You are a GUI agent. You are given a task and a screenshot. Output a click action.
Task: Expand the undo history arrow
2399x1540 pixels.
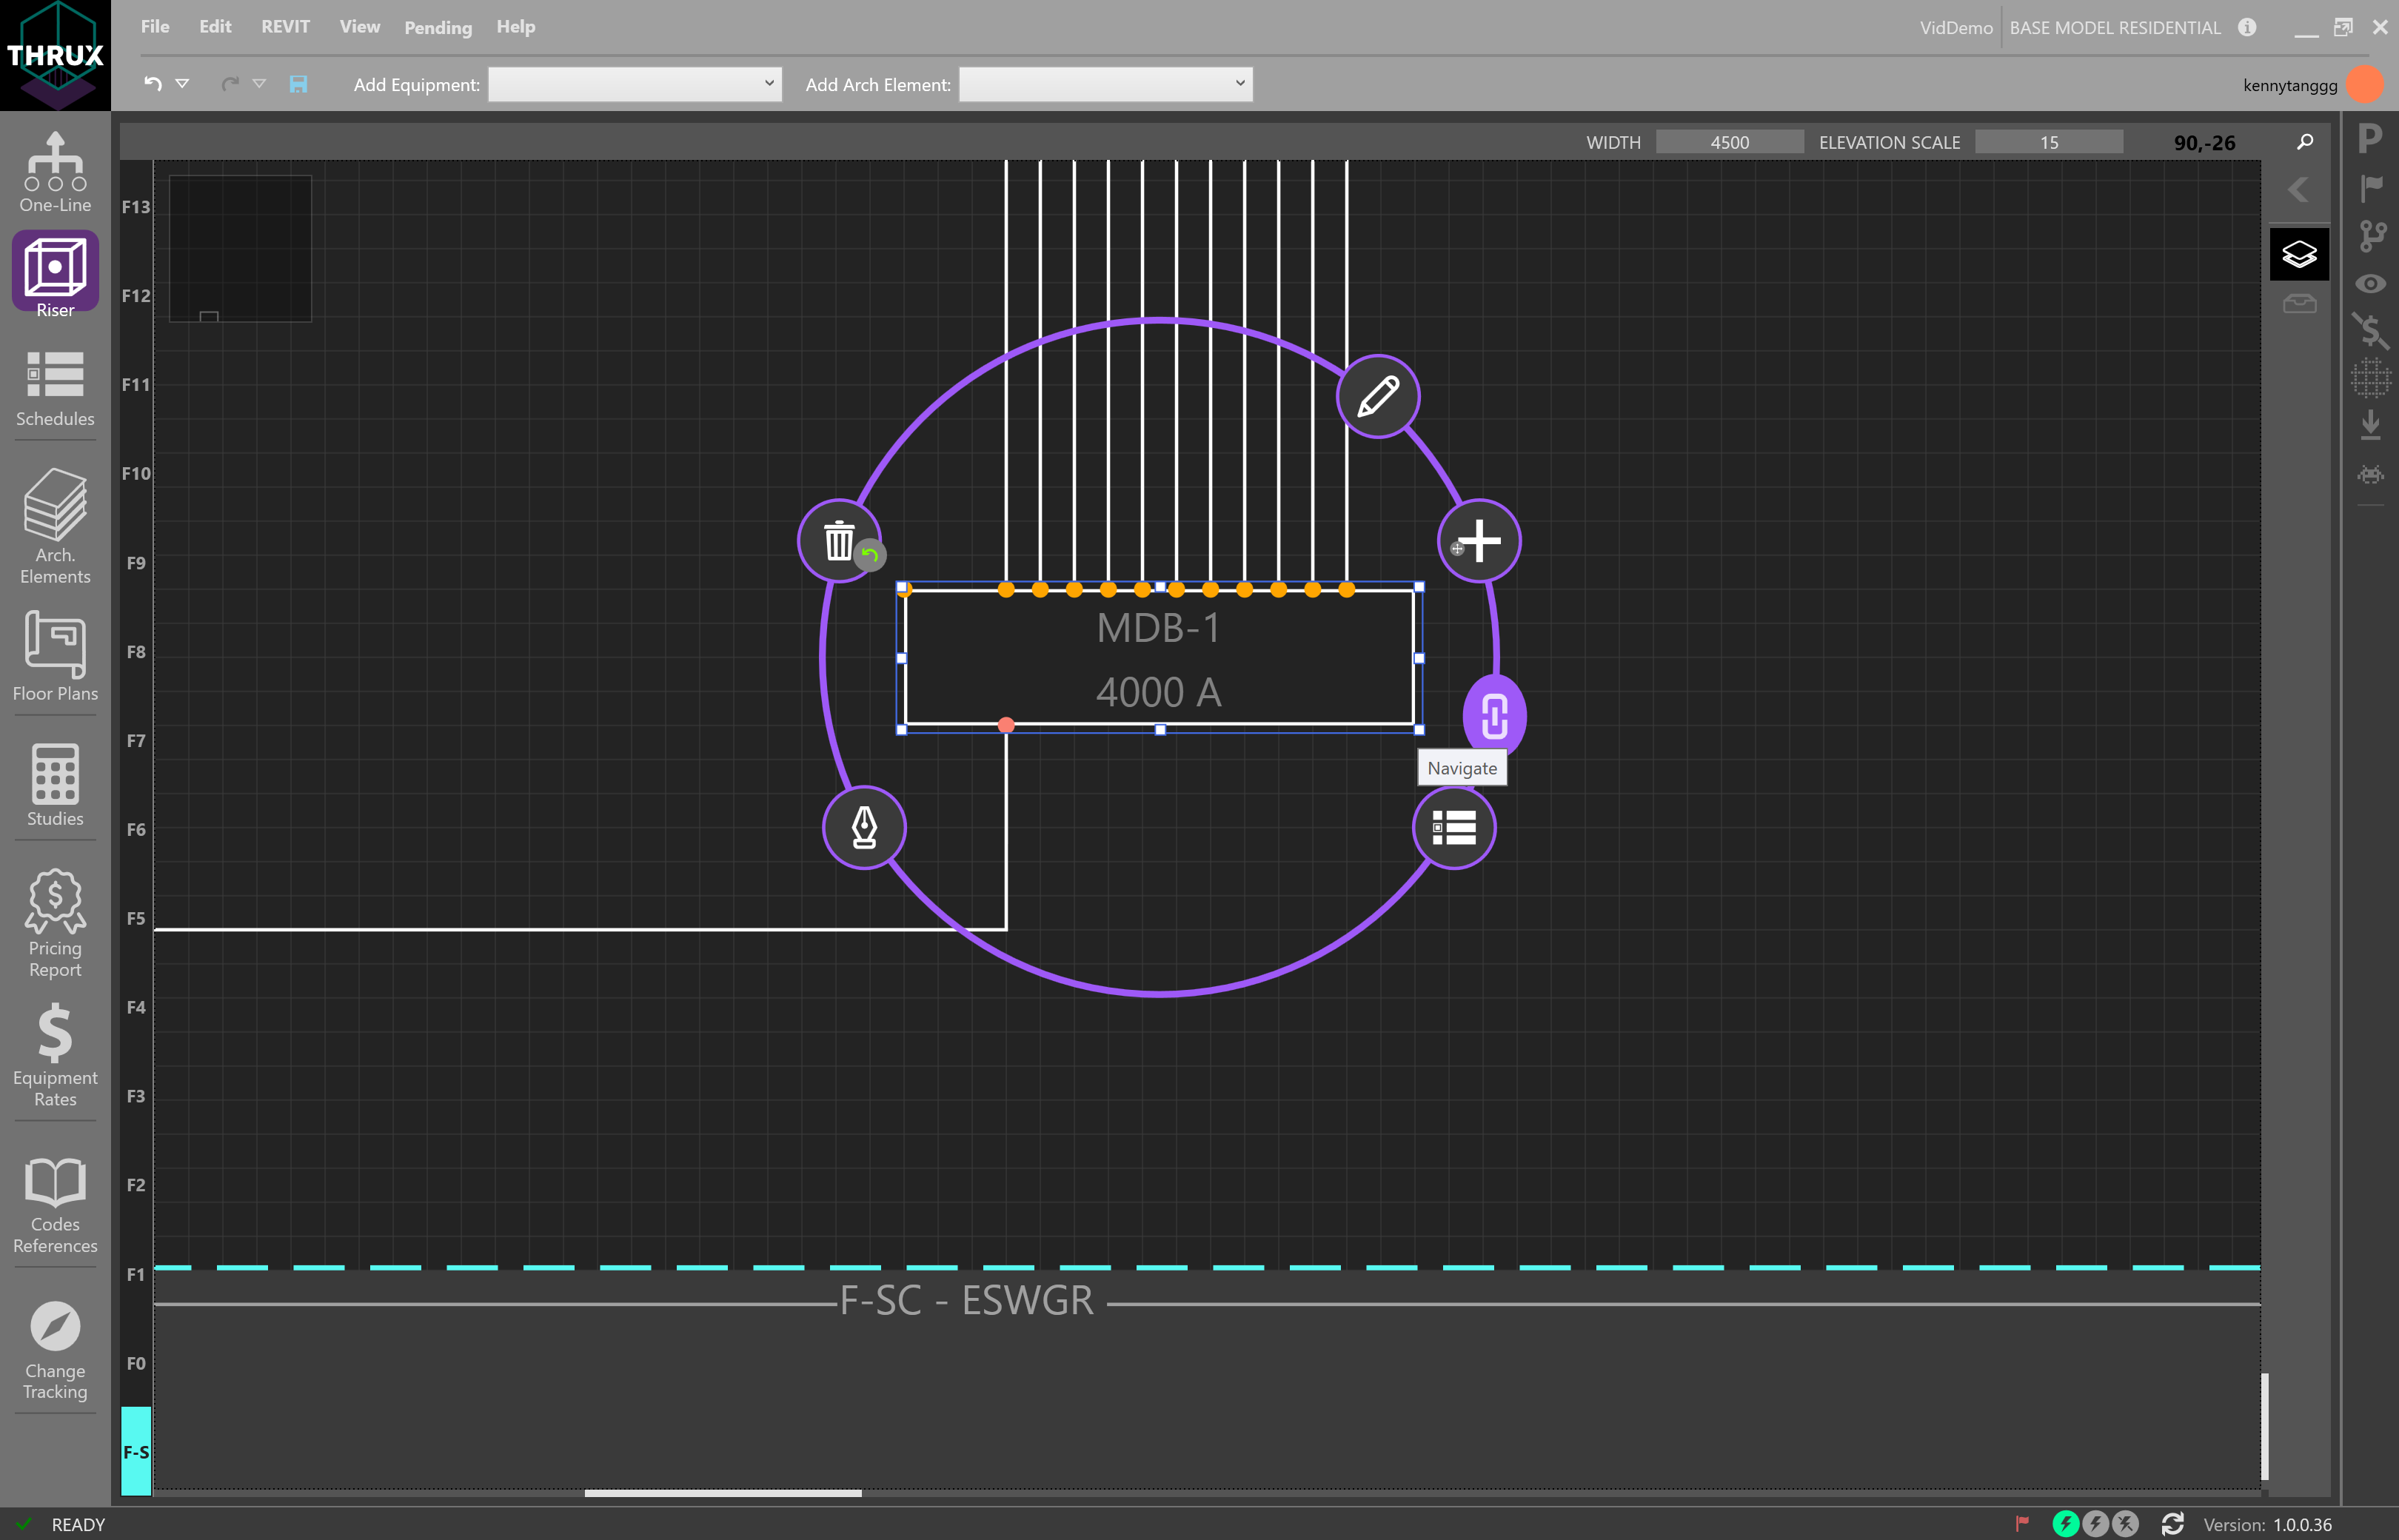click(183, 84)
